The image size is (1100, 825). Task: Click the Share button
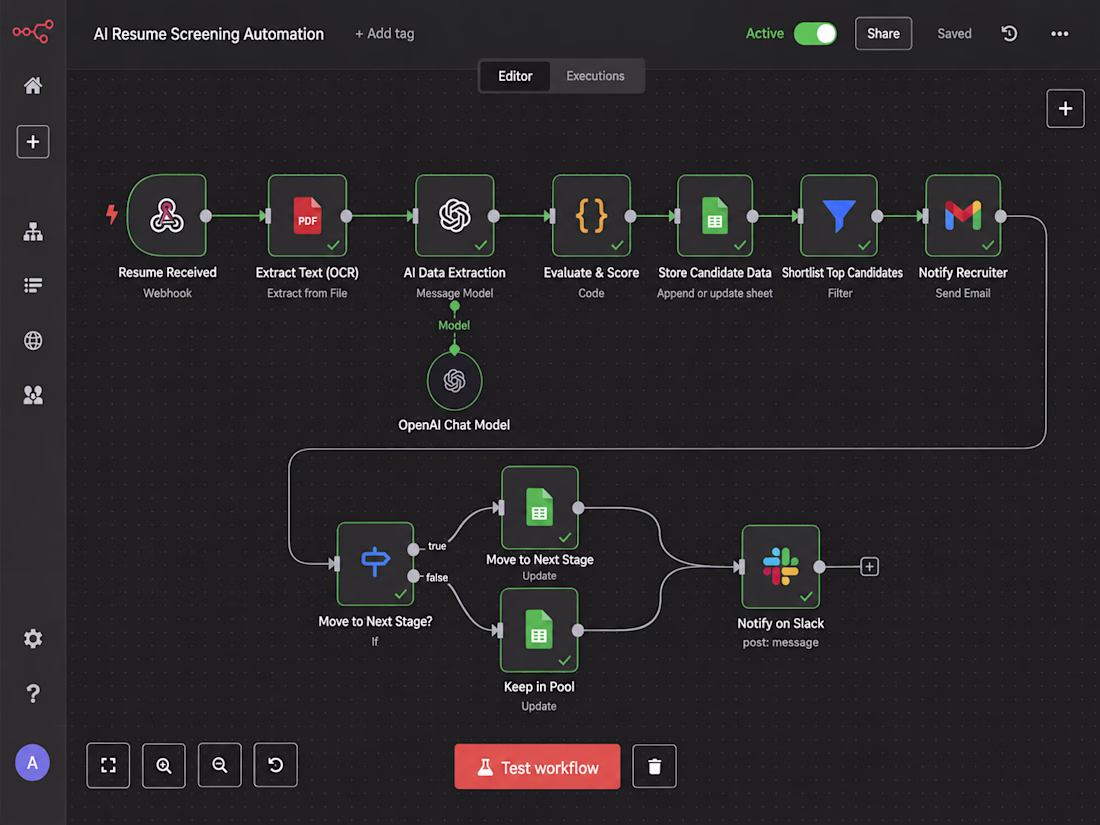click(883, 34)
